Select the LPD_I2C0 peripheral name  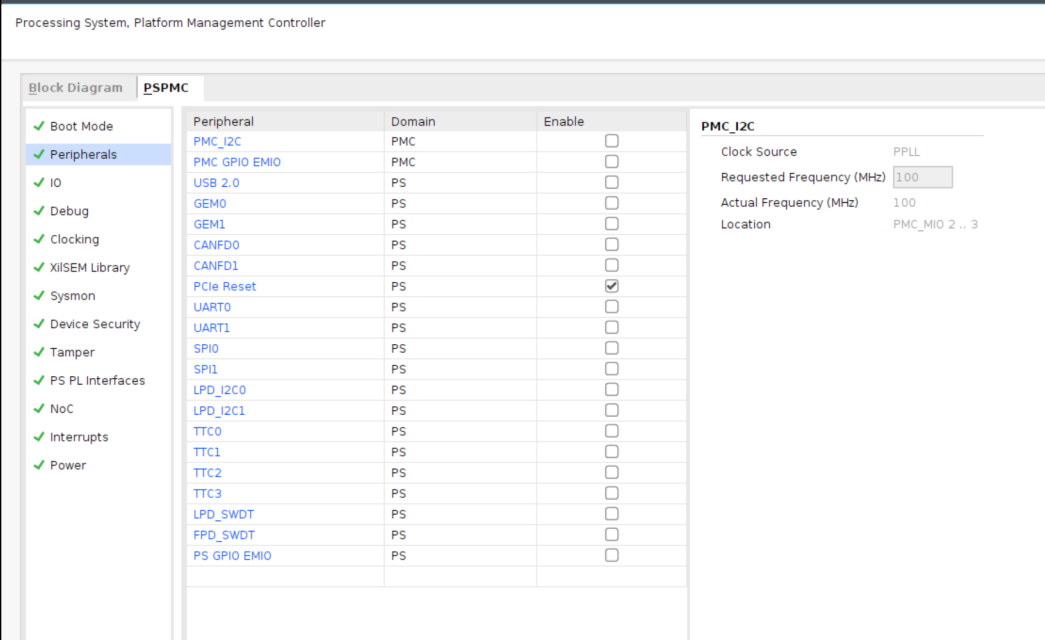[217, 390]
